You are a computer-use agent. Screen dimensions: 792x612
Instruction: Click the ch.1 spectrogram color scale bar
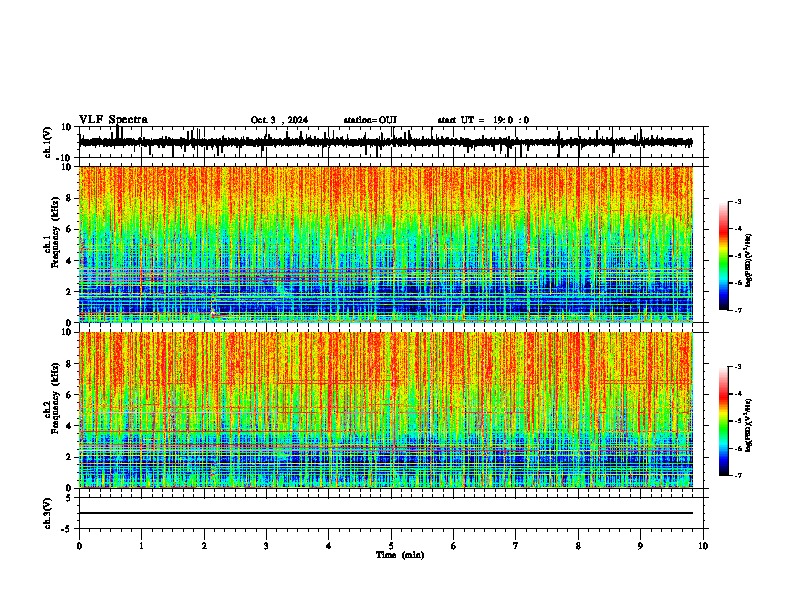(x=724, y=256)
